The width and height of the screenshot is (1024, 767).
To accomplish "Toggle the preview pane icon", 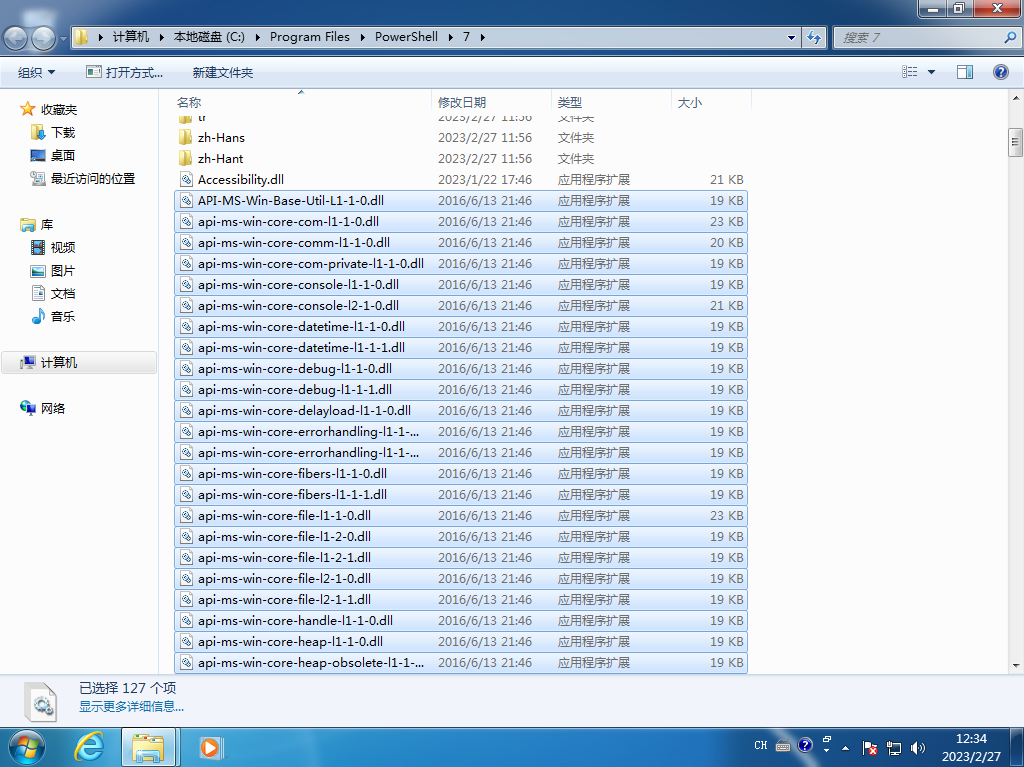I will (x=965, y=72).
